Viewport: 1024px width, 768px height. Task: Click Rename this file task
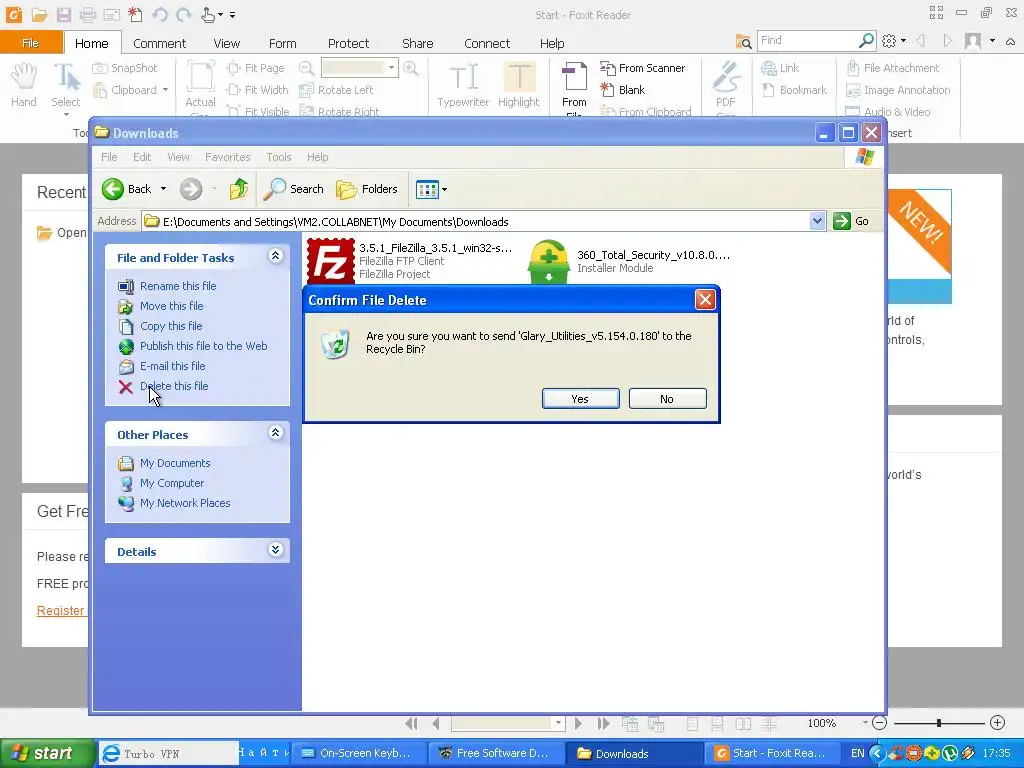point(178,286)
